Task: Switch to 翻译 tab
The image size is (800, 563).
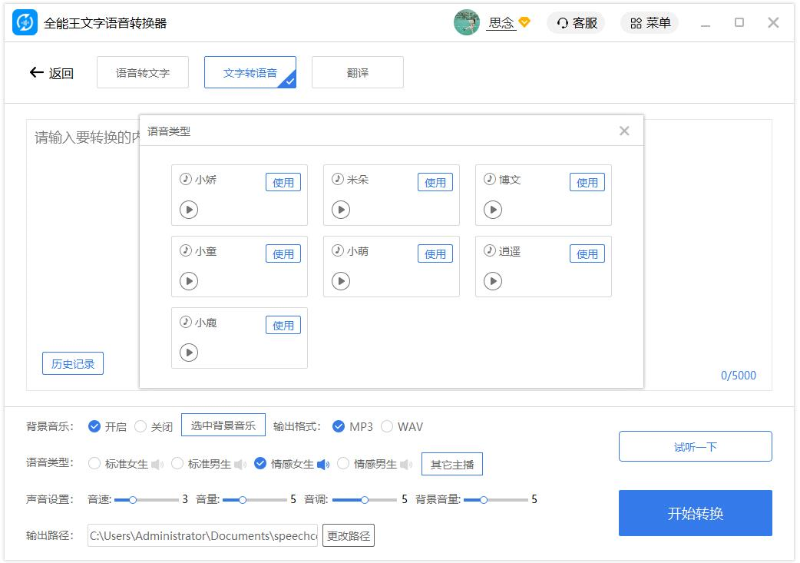Action: click(x=357, y=73)
